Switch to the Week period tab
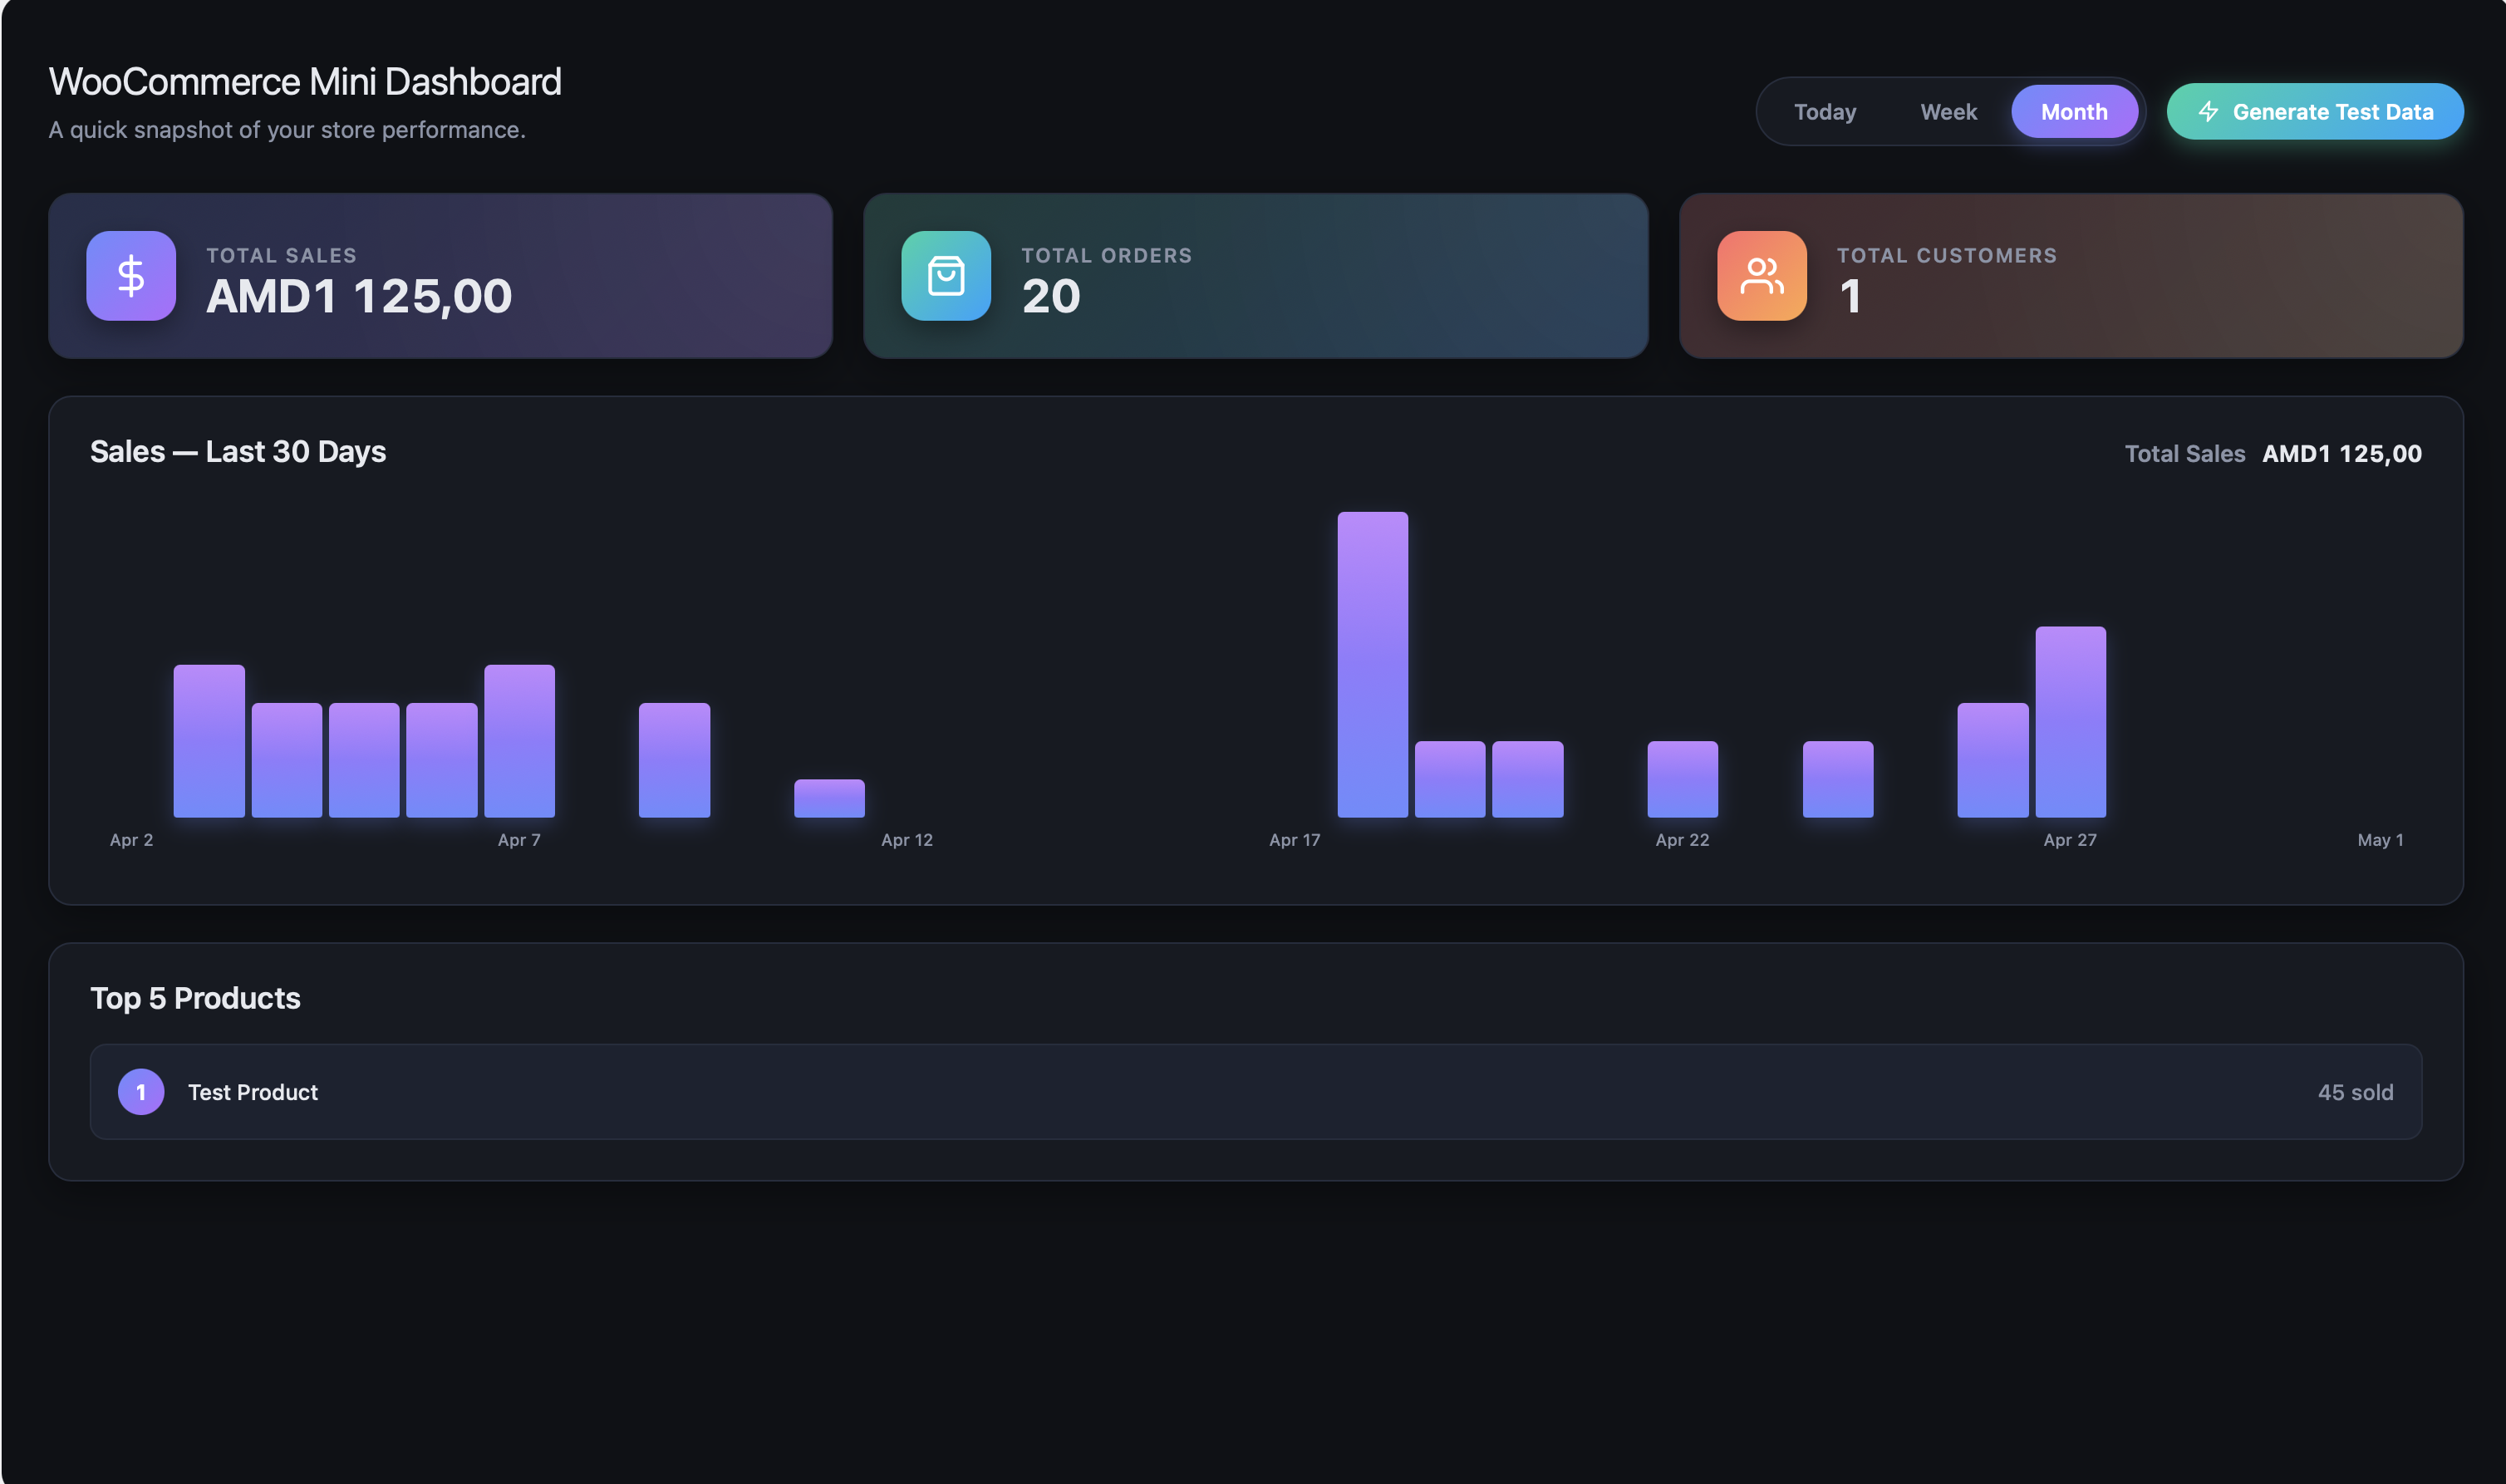This screenshot has height=1484, width=2506. coord(1948,112)
